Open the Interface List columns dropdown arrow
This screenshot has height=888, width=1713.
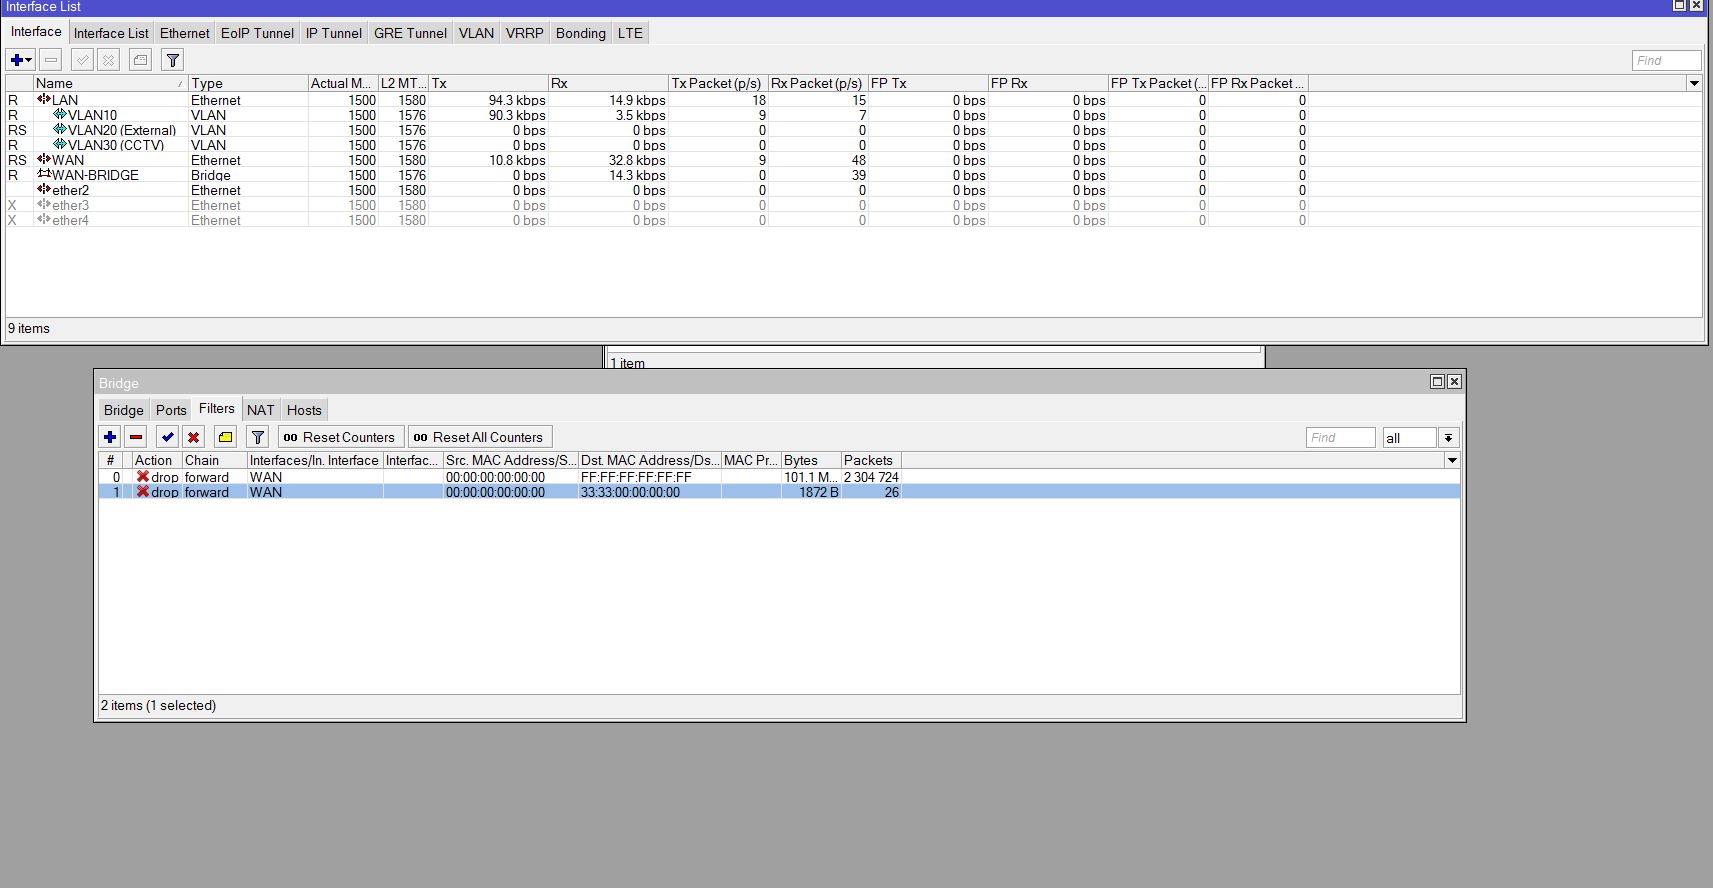click(1694, 83)
